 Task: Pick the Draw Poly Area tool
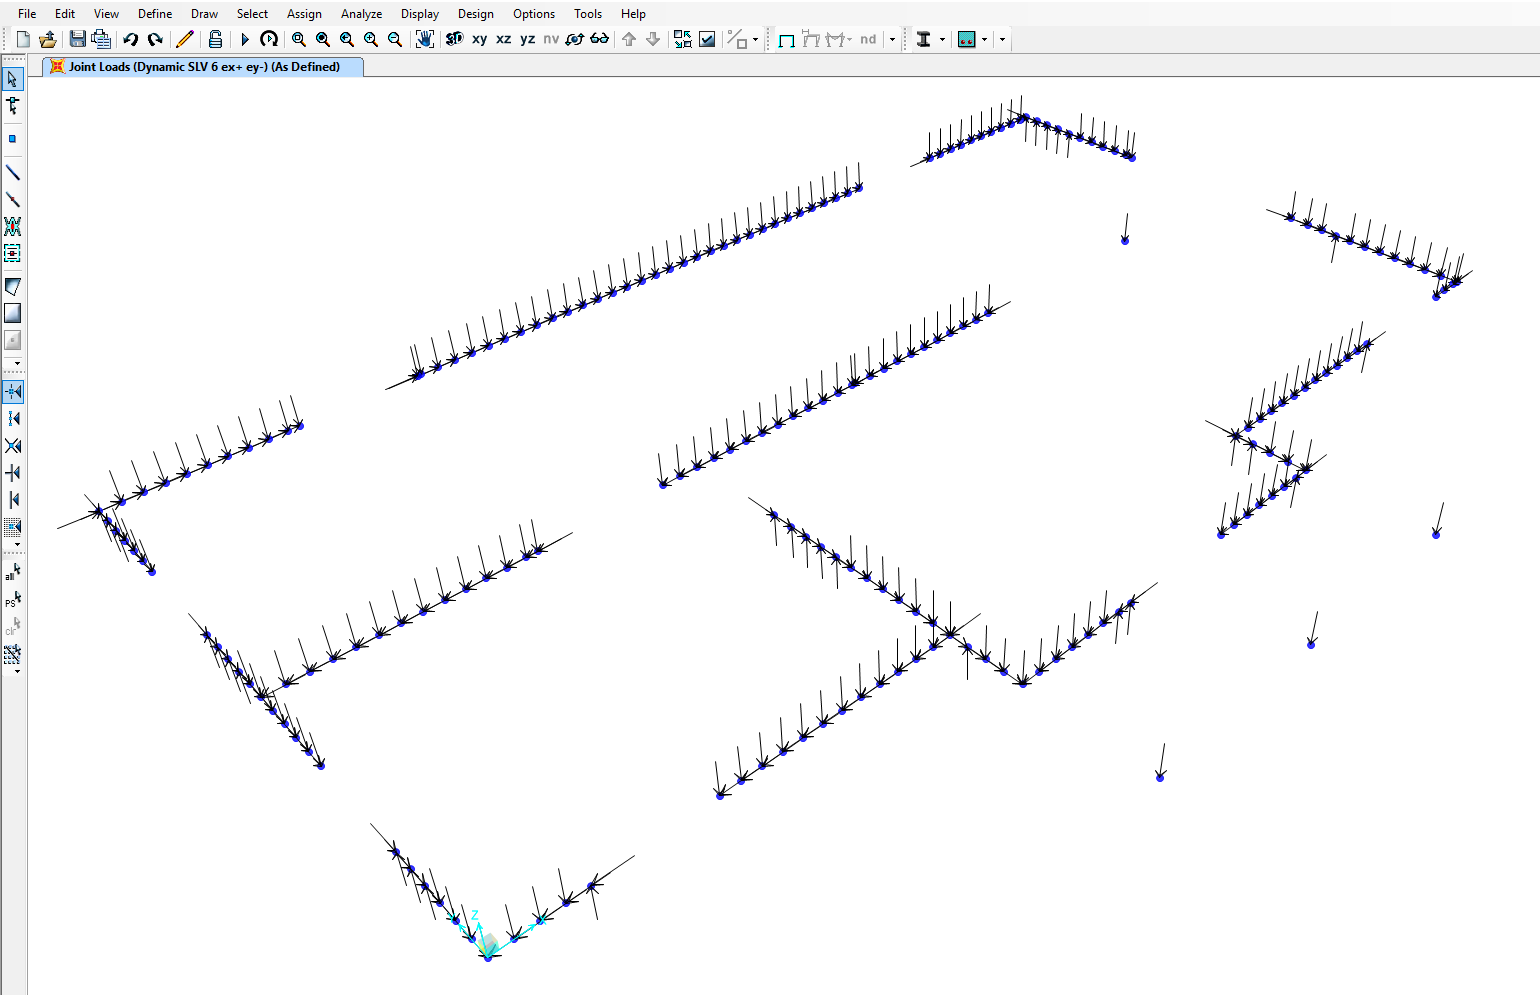(x=13, y=287)
